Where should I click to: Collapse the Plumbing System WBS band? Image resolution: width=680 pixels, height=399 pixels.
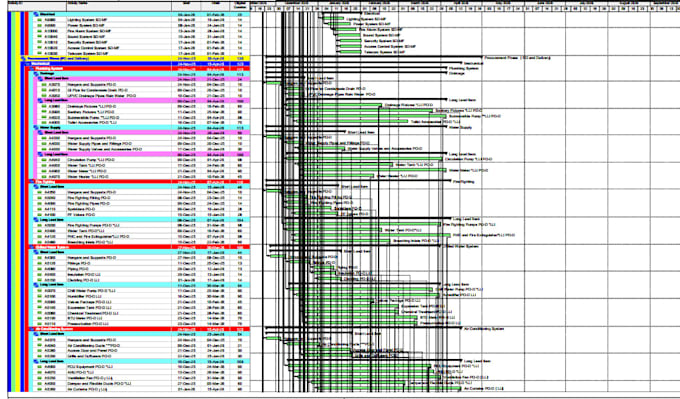32,69
